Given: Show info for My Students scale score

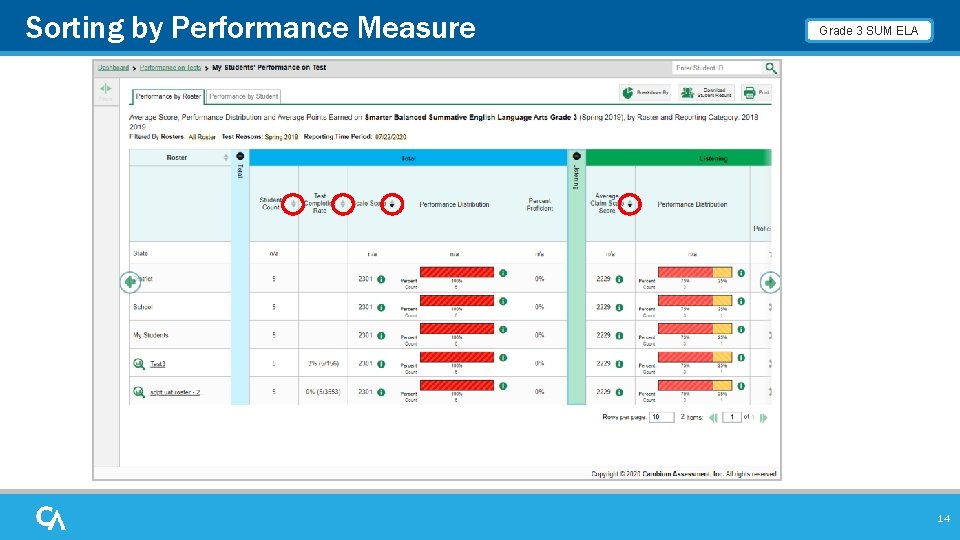Looking at the screenshot, I should (x=381, y=336).
